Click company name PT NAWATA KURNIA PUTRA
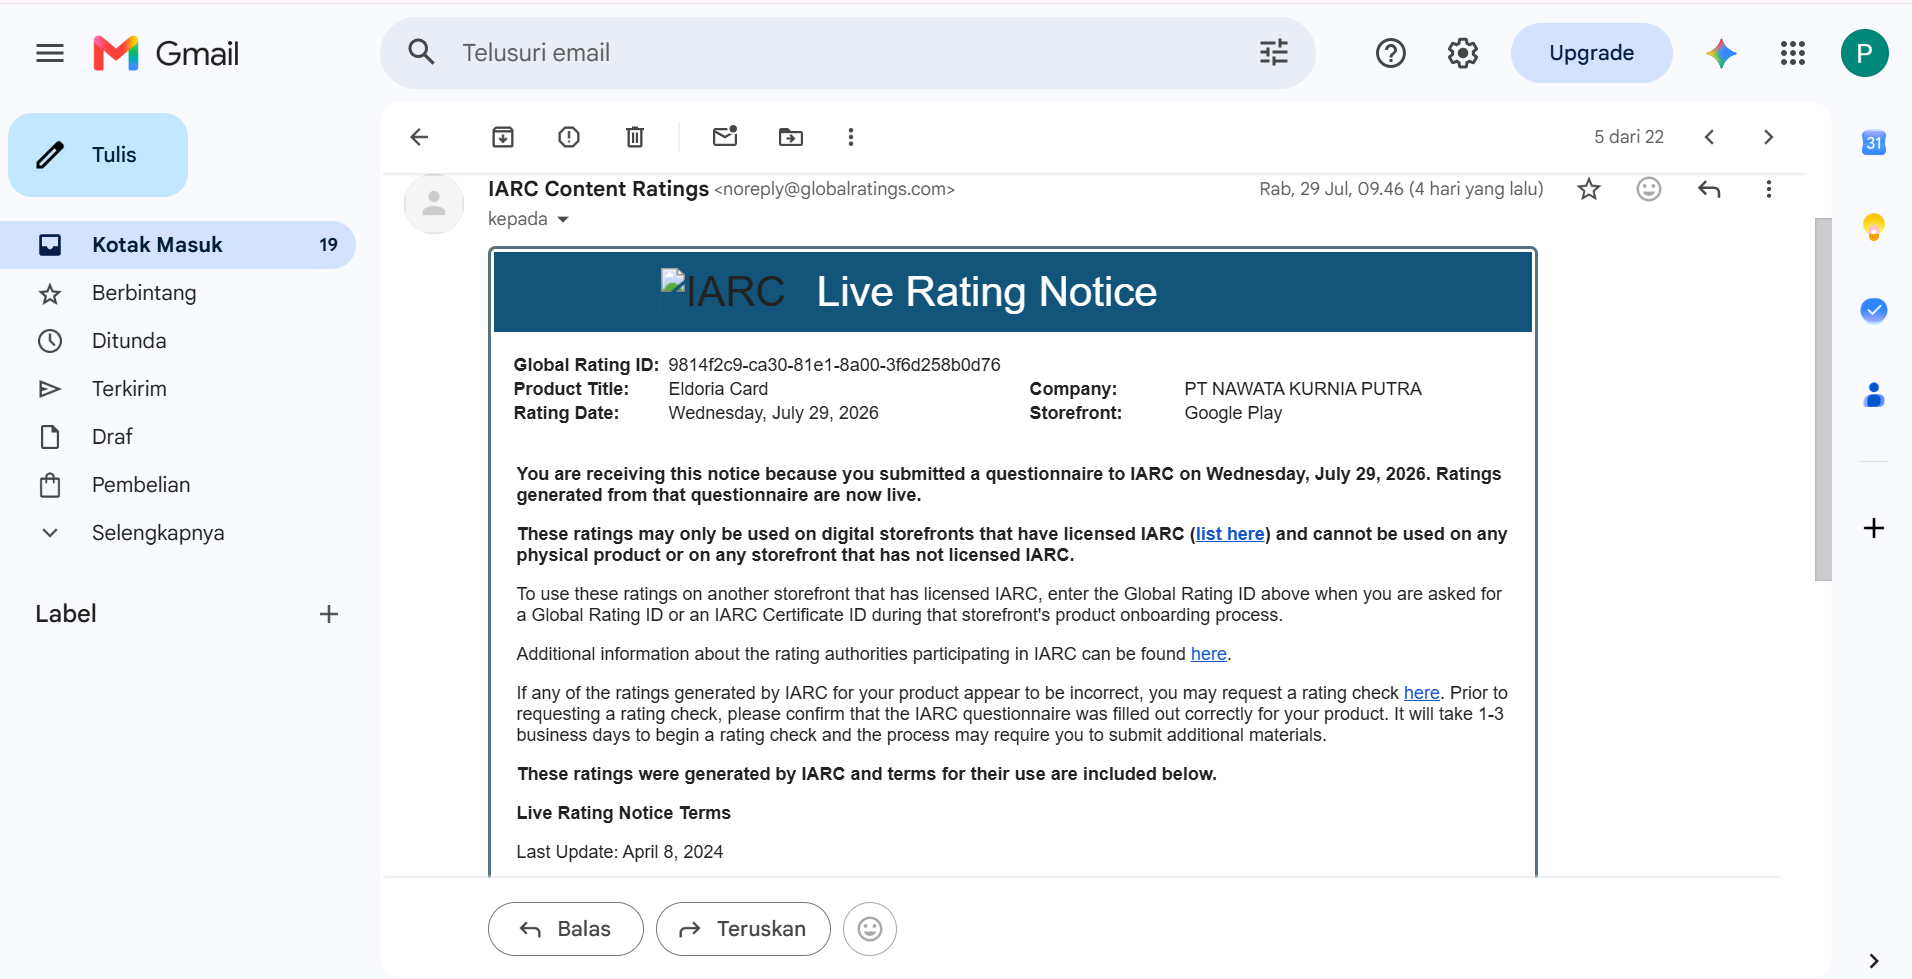Screen dimensions: 1912x979 tap(1302, 389)
